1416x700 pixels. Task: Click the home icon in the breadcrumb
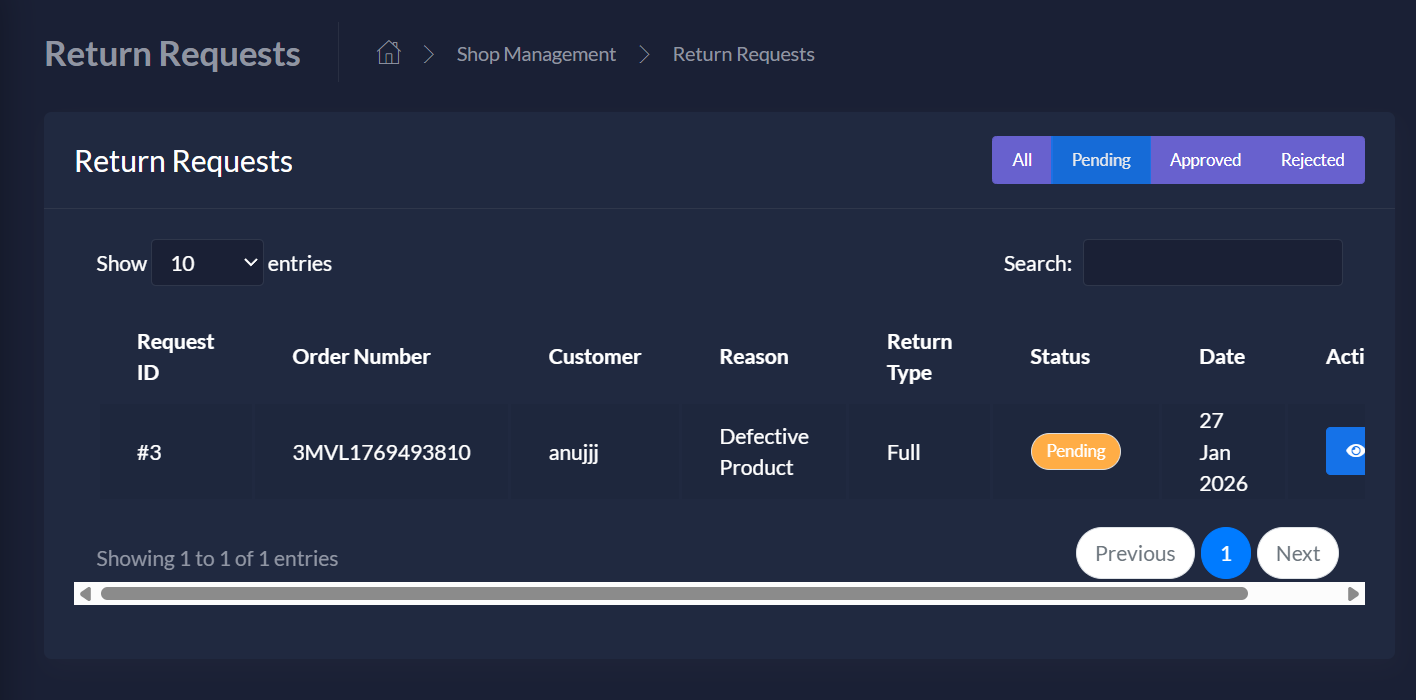point(388,52)
